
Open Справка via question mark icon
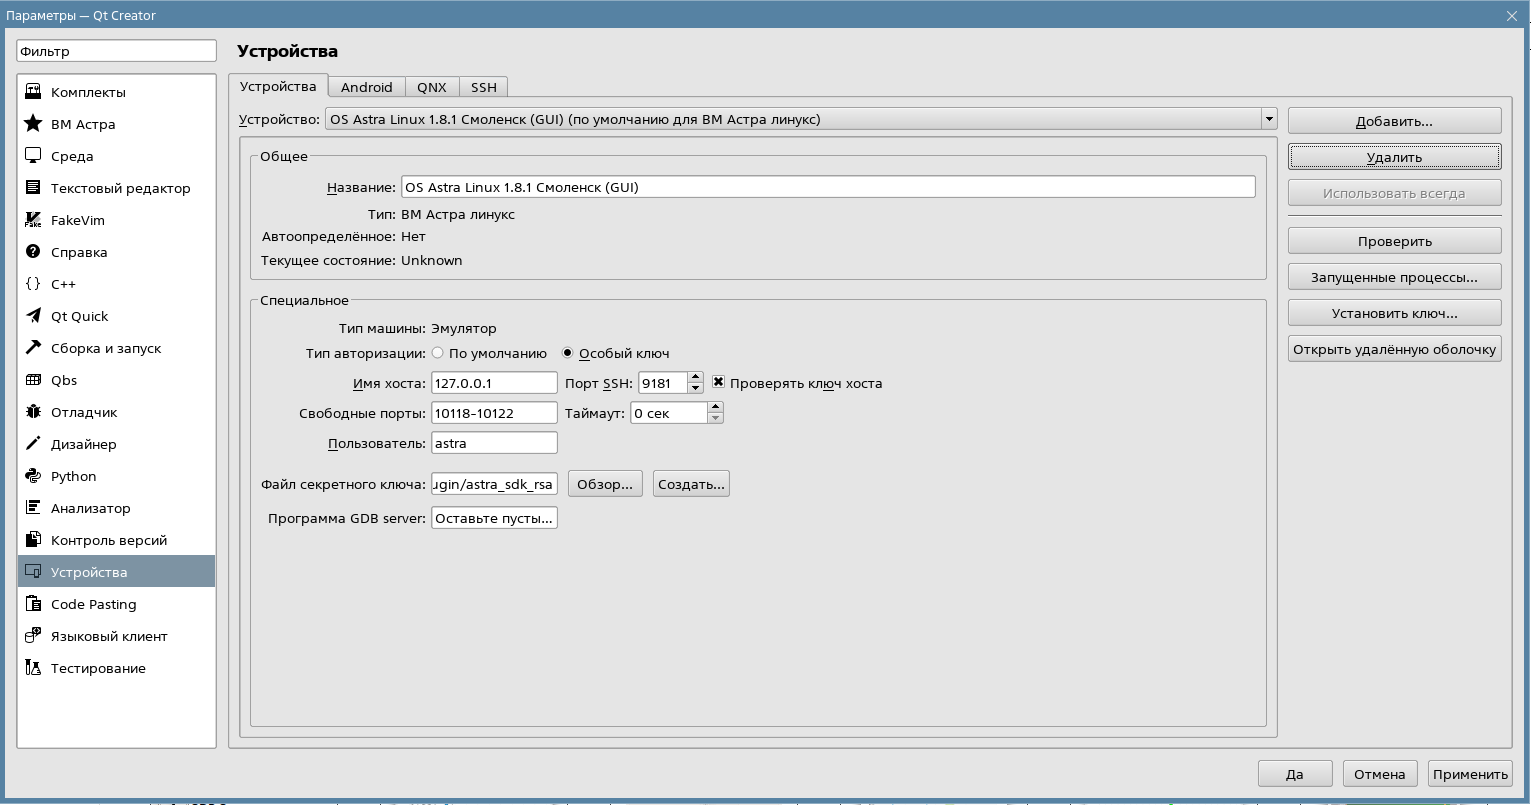click(33, 252)
